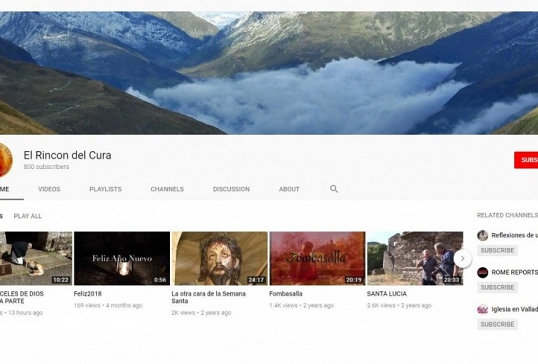Click the channel search magnifier icon

[x=334, y=189]
